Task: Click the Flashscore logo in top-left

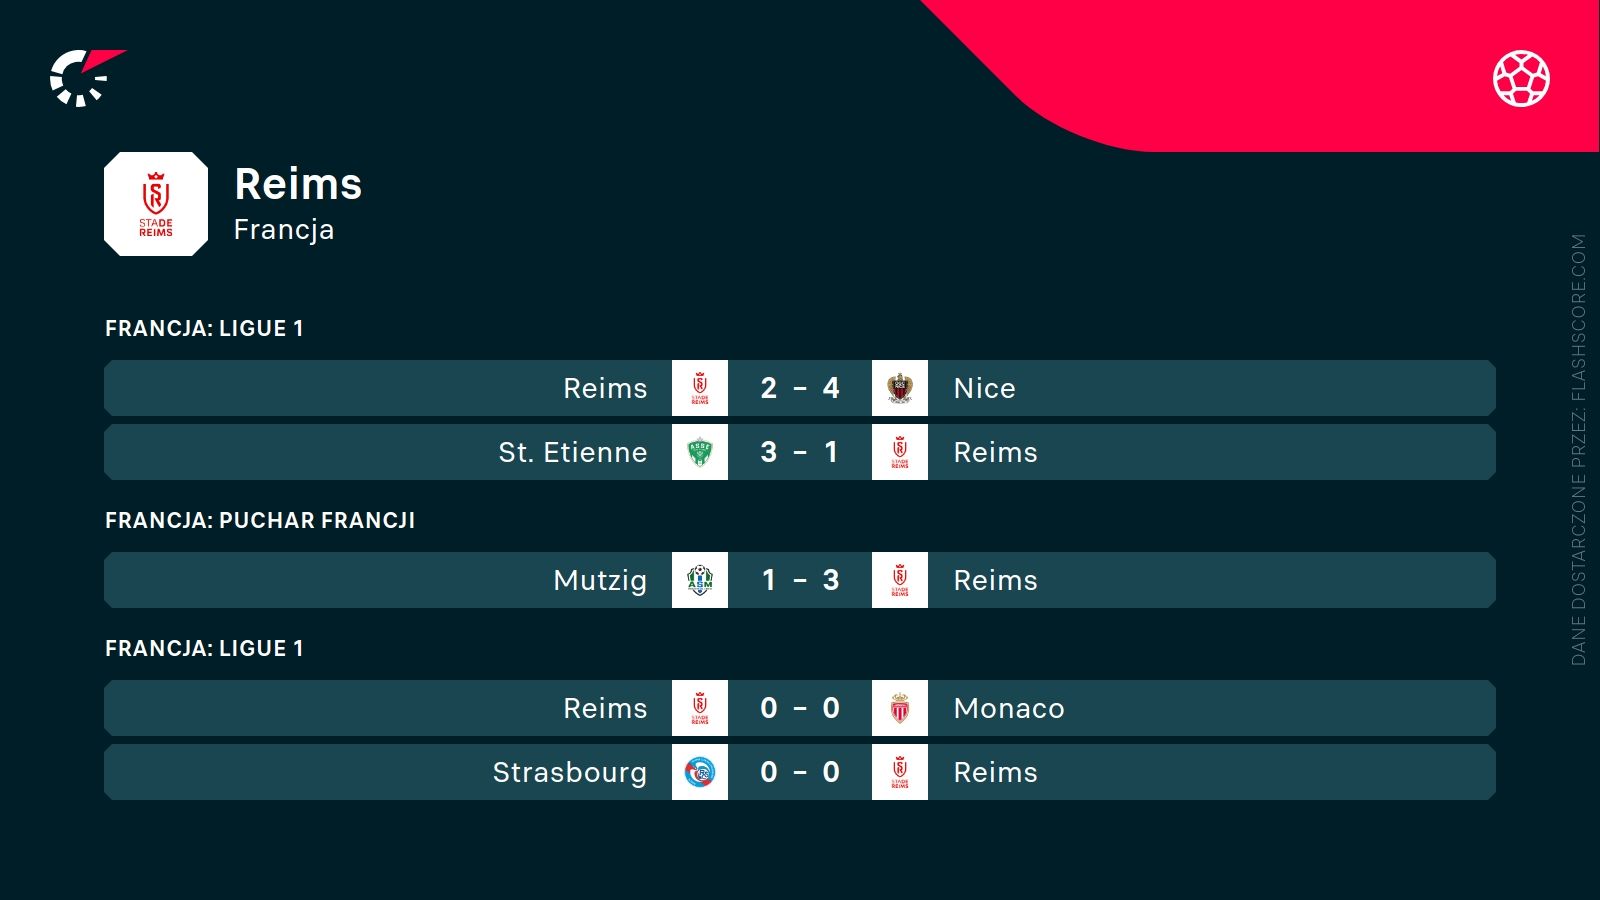Action: tap(84, 78)
